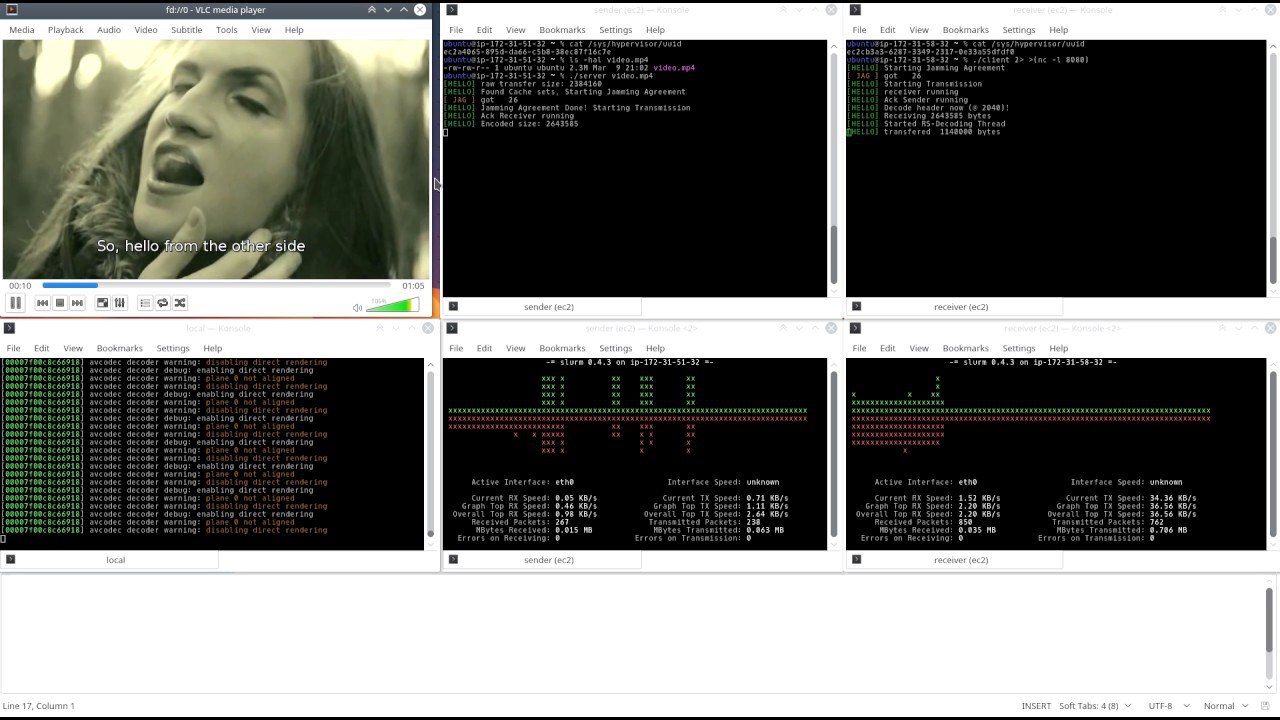This screenshot has width=1280, height=720.
Task: Click new-tab icon in top sender Konsole
Action: click(453, 307)
